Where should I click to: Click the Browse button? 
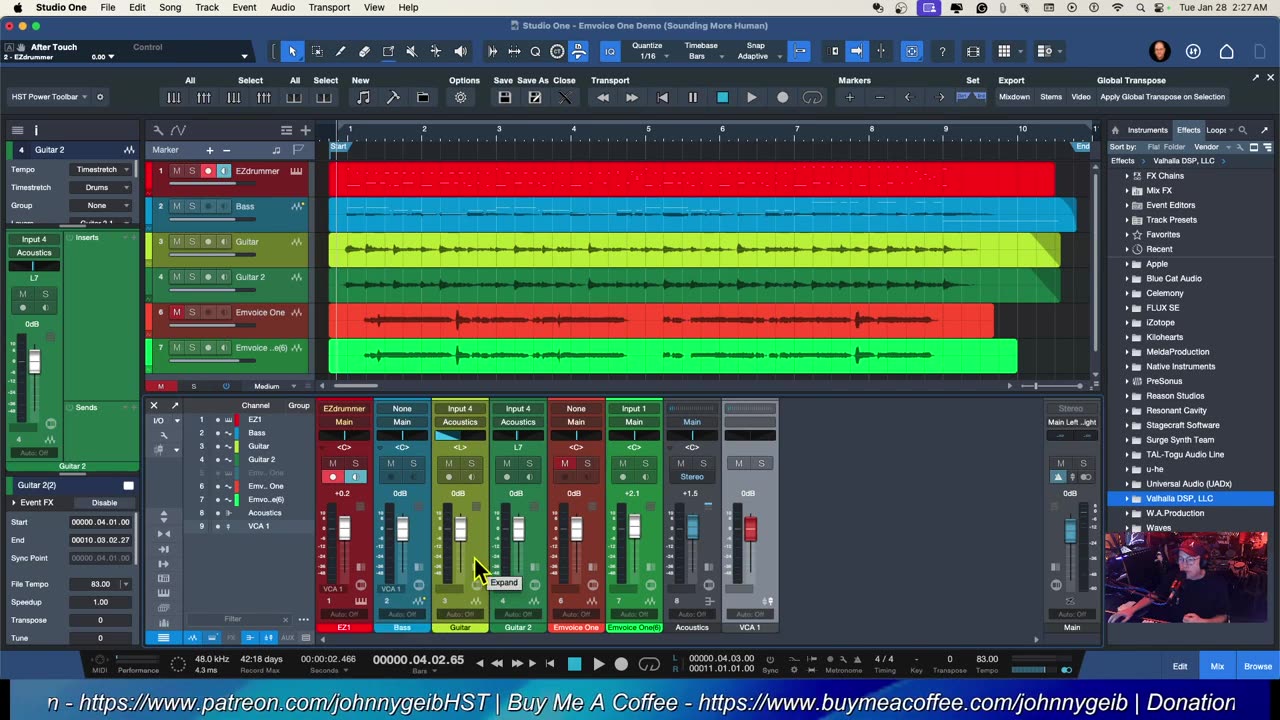point(1257,666)
